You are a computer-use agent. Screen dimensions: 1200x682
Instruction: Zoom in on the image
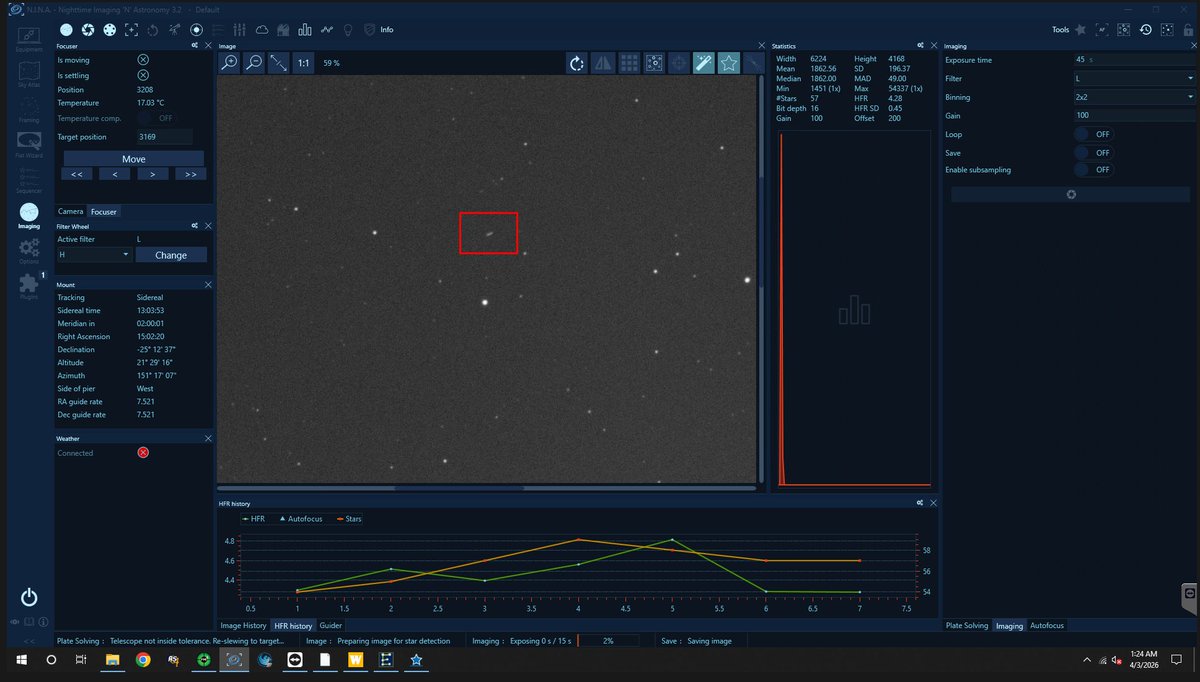tap(229, 63)
